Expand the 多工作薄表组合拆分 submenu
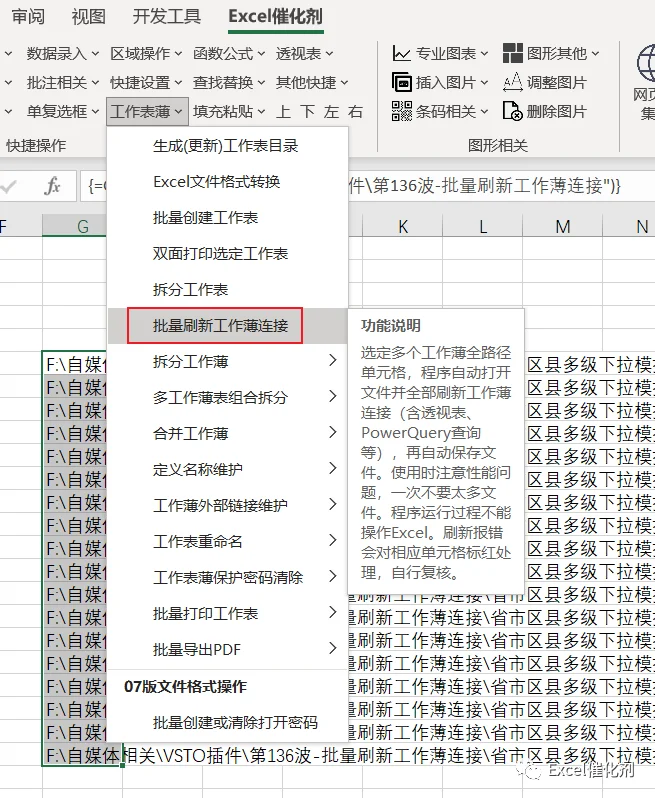Viewport: 655px width, 798px height. (x=227, y=397)
